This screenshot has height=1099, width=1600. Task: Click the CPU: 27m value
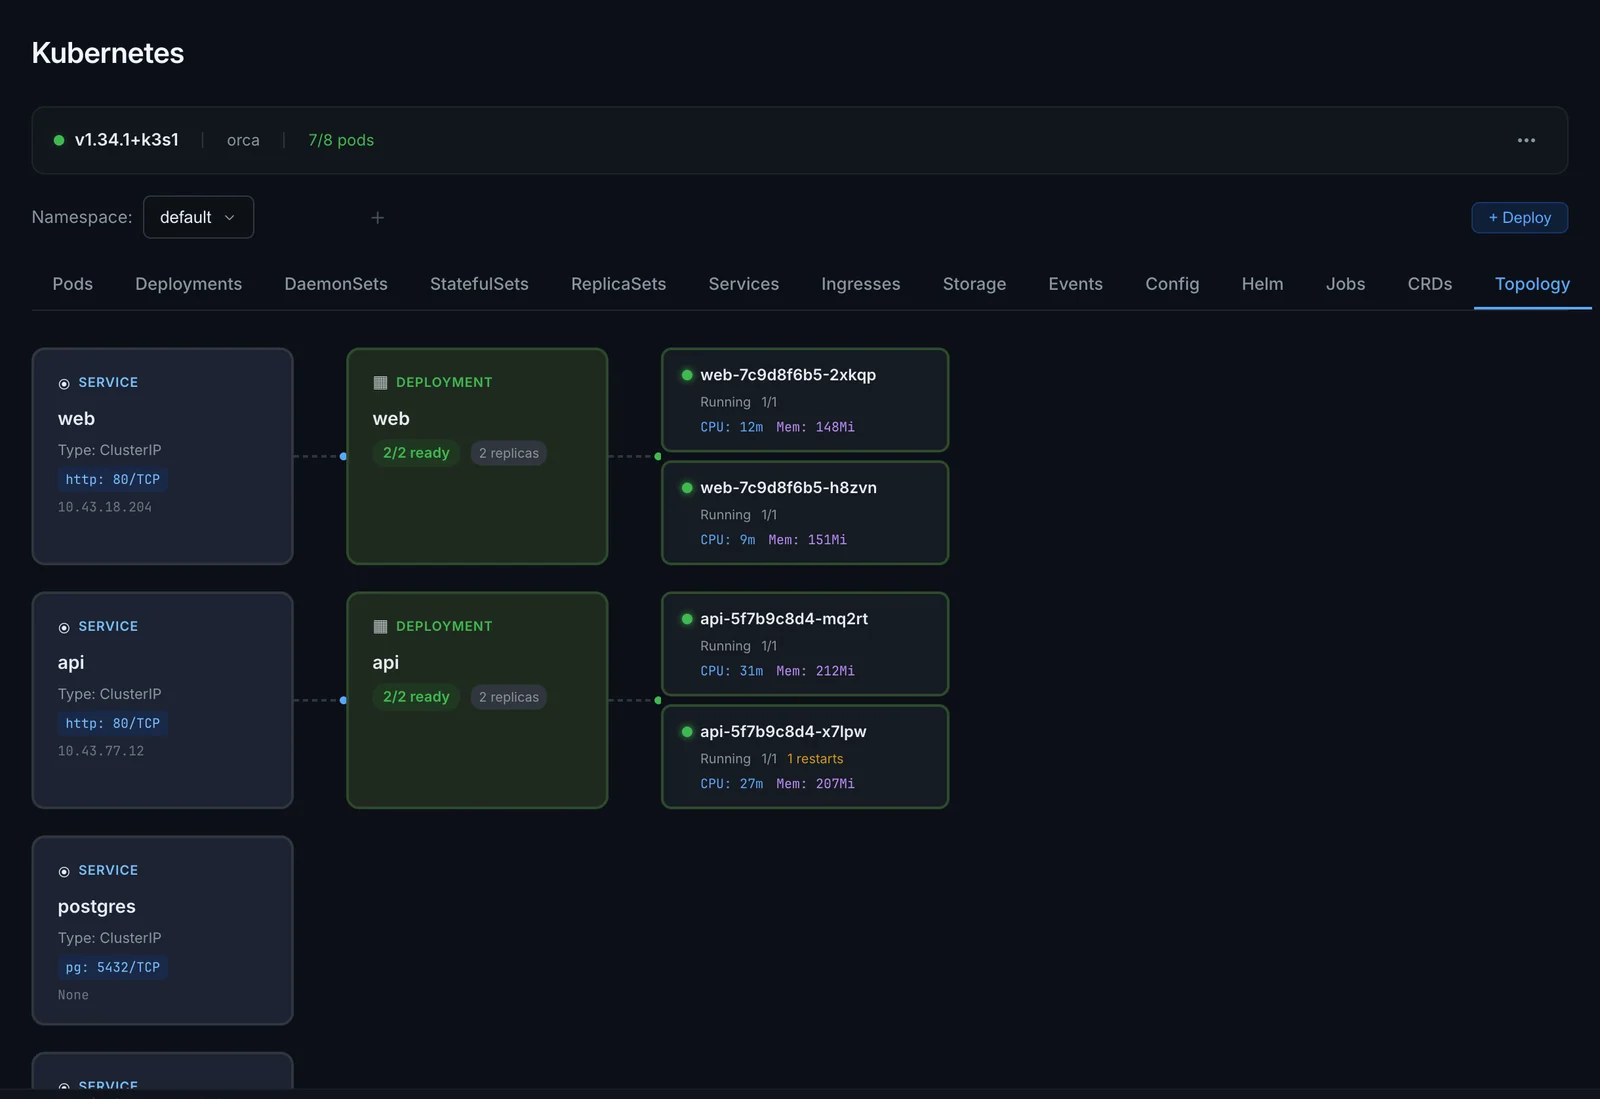point(732,784)
